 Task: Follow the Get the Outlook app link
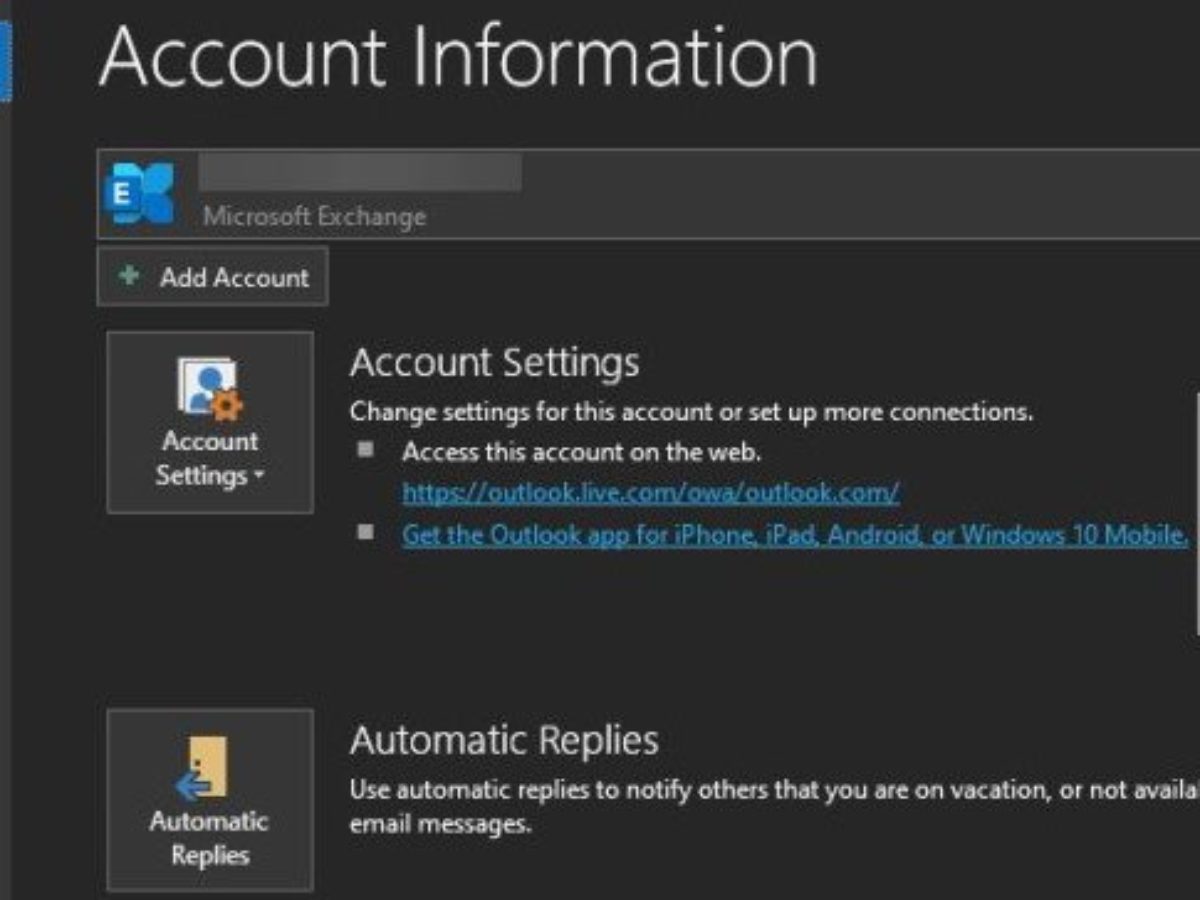(x=794, y=535)
